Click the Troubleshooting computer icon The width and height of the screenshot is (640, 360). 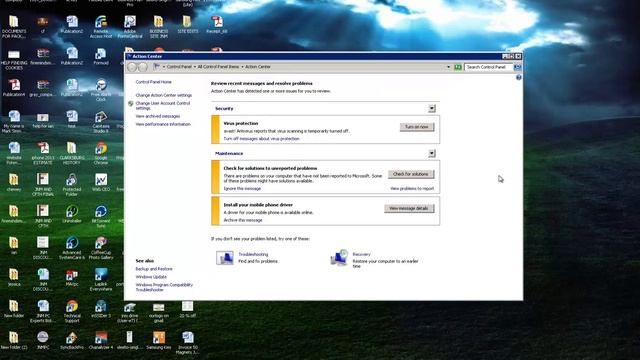coord(224,258)
